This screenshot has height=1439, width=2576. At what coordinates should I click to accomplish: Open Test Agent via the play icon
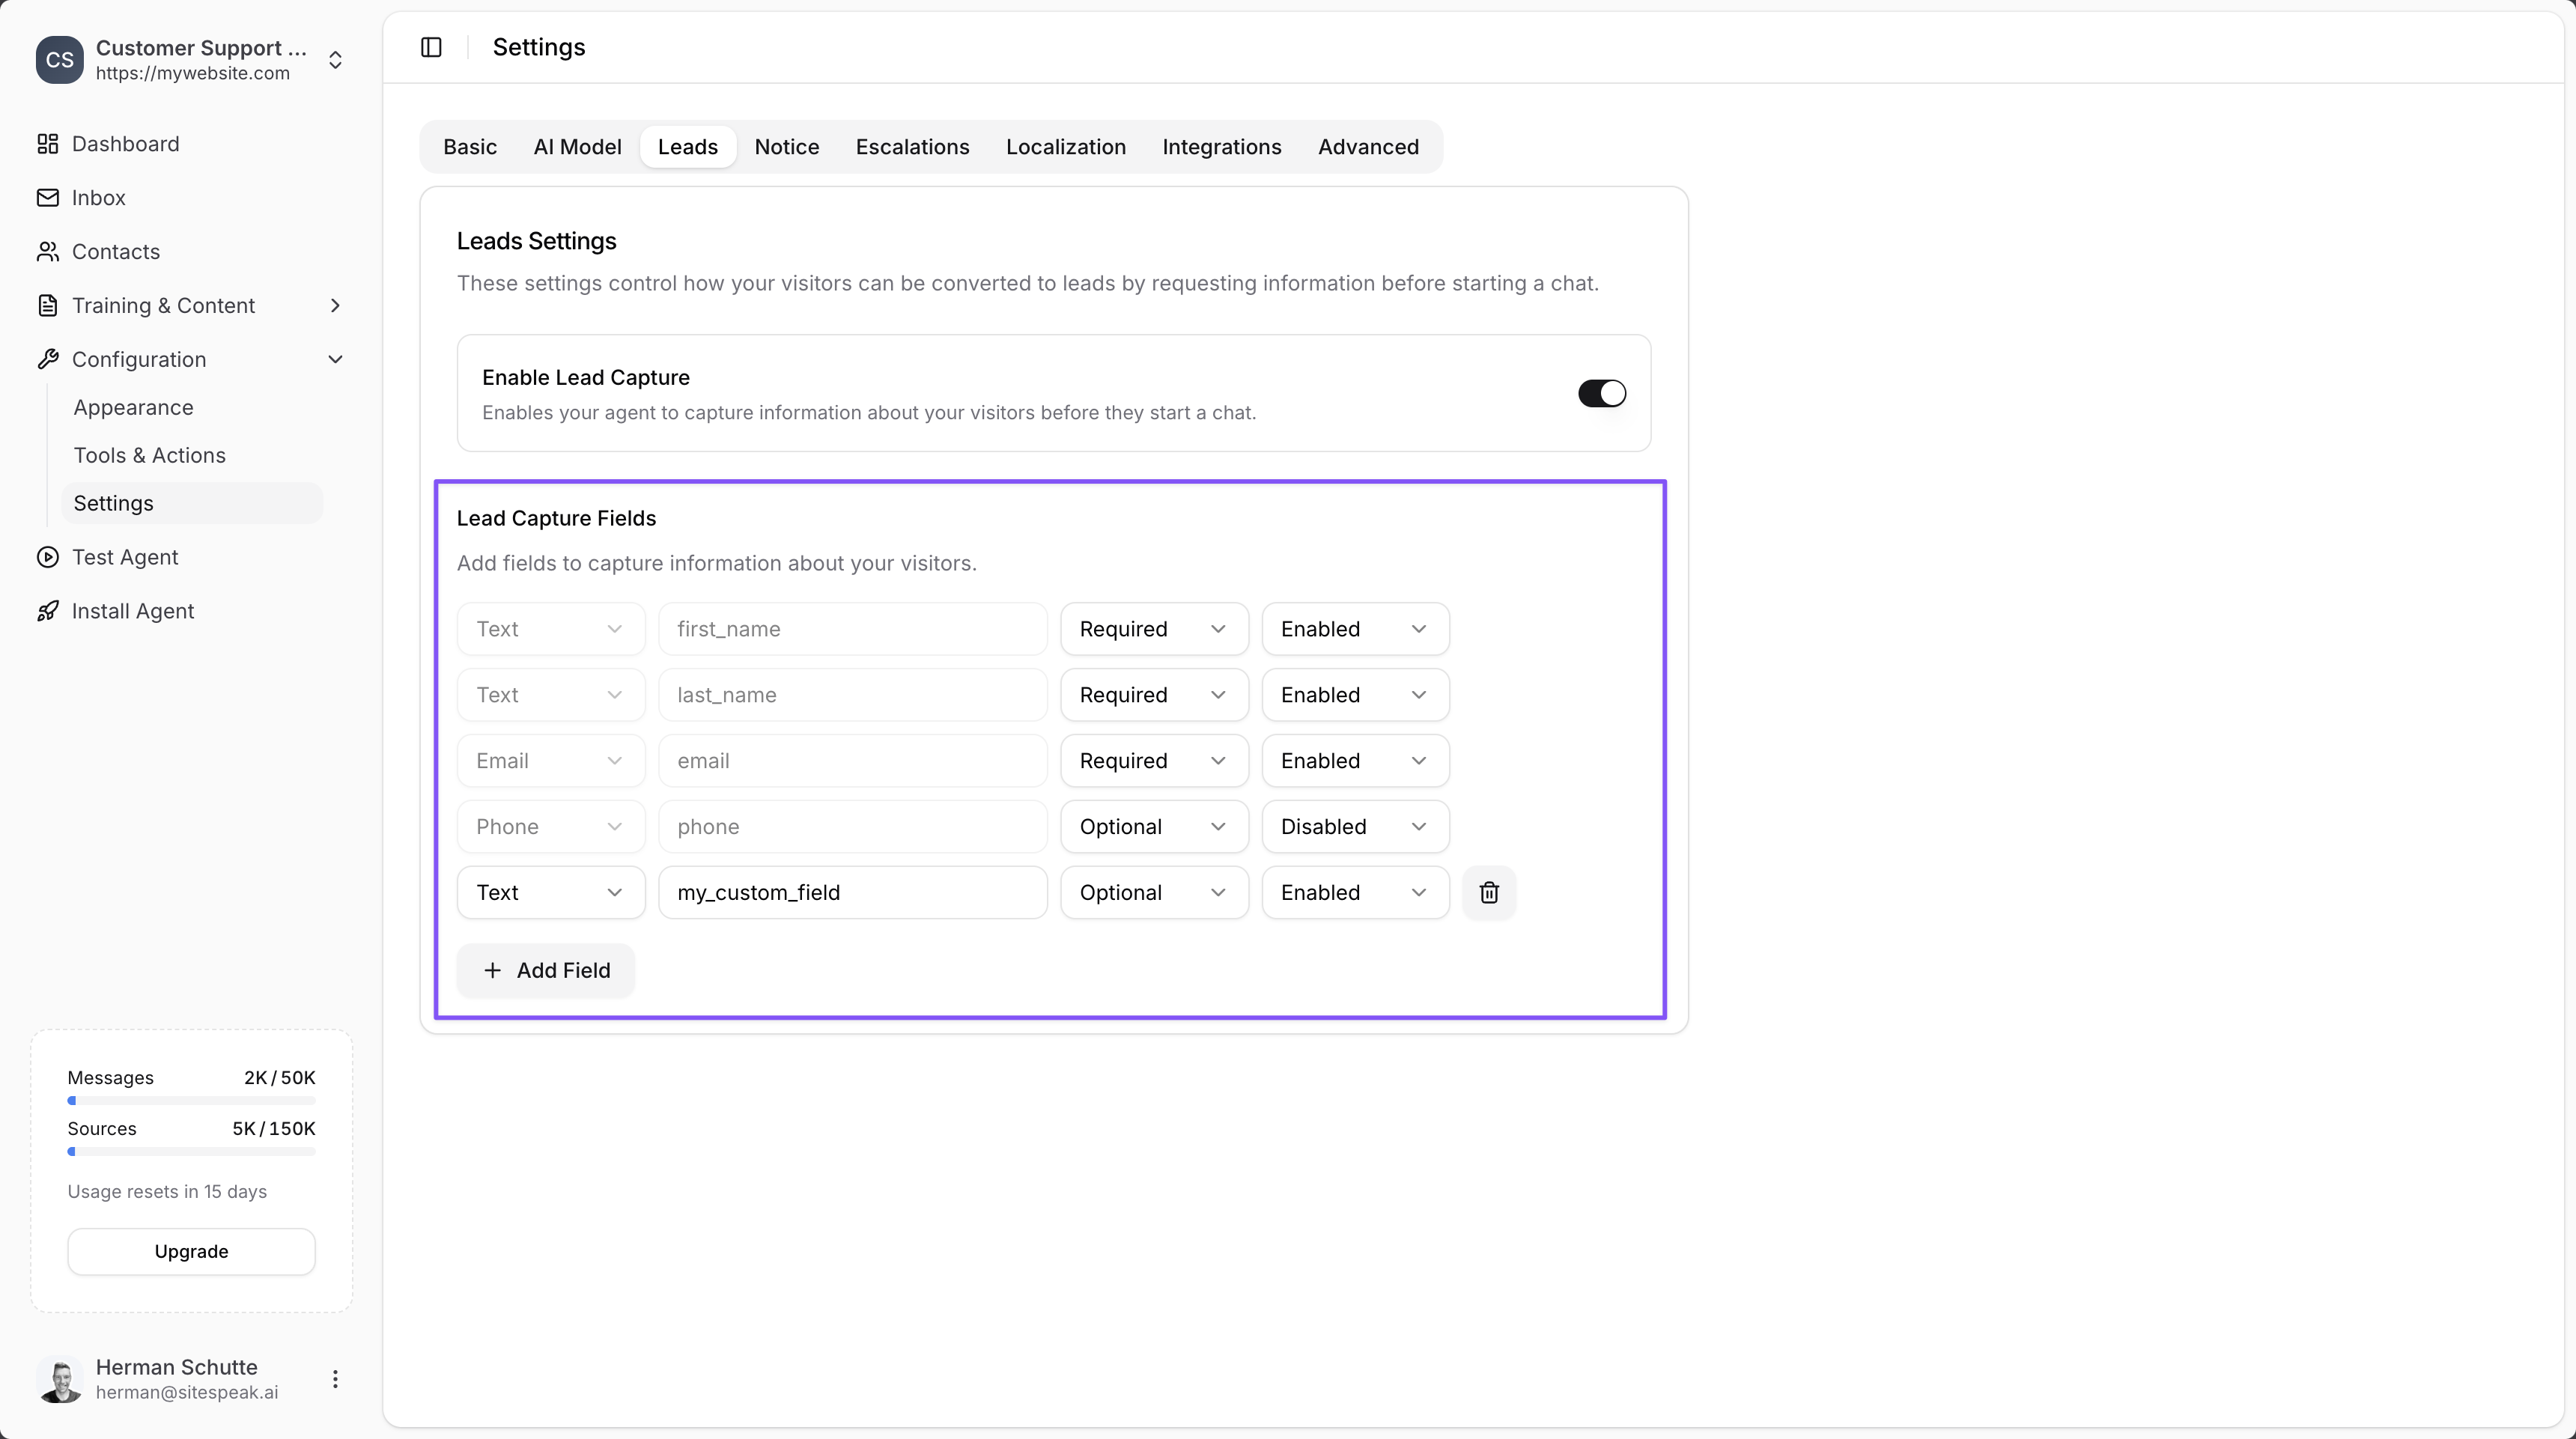point(48,557)
